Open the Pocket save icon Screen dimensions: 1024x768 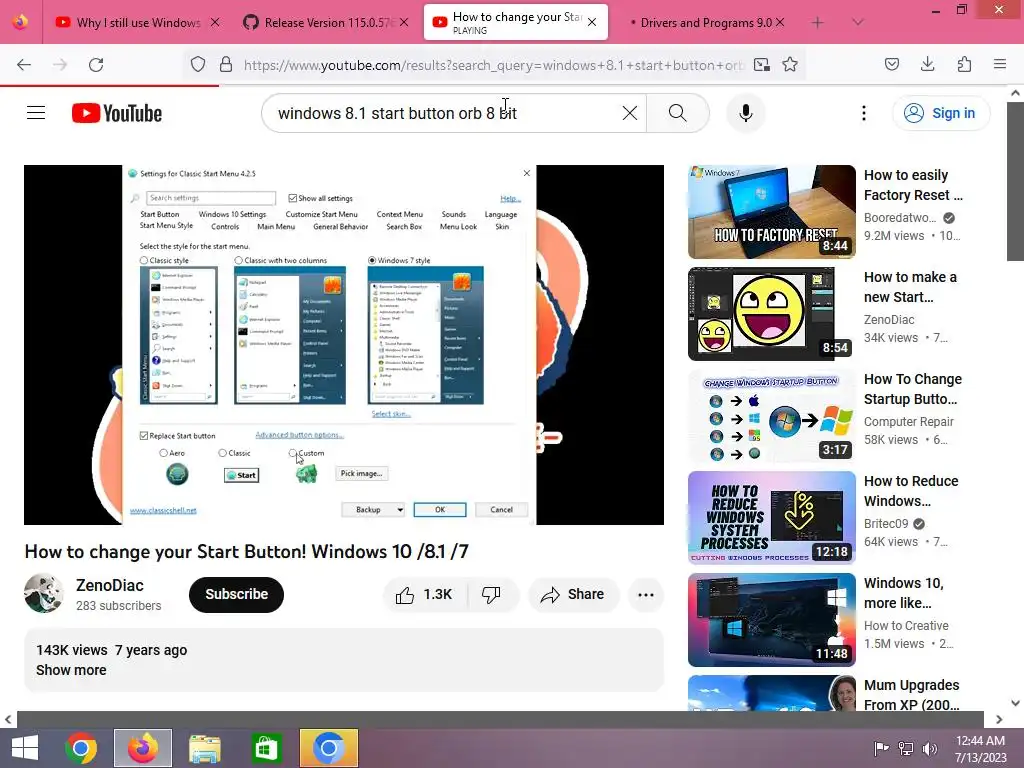(891, 64)
